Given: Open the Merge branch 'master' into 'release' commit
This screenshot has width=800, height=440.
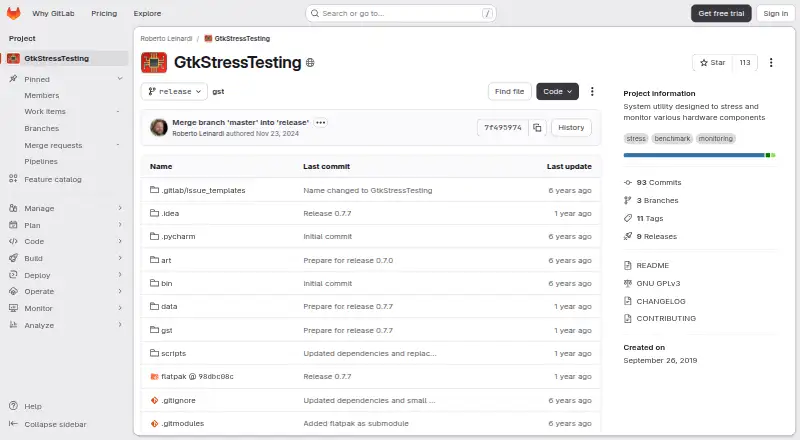Looking at the screenshot, I should pos(240,123).
